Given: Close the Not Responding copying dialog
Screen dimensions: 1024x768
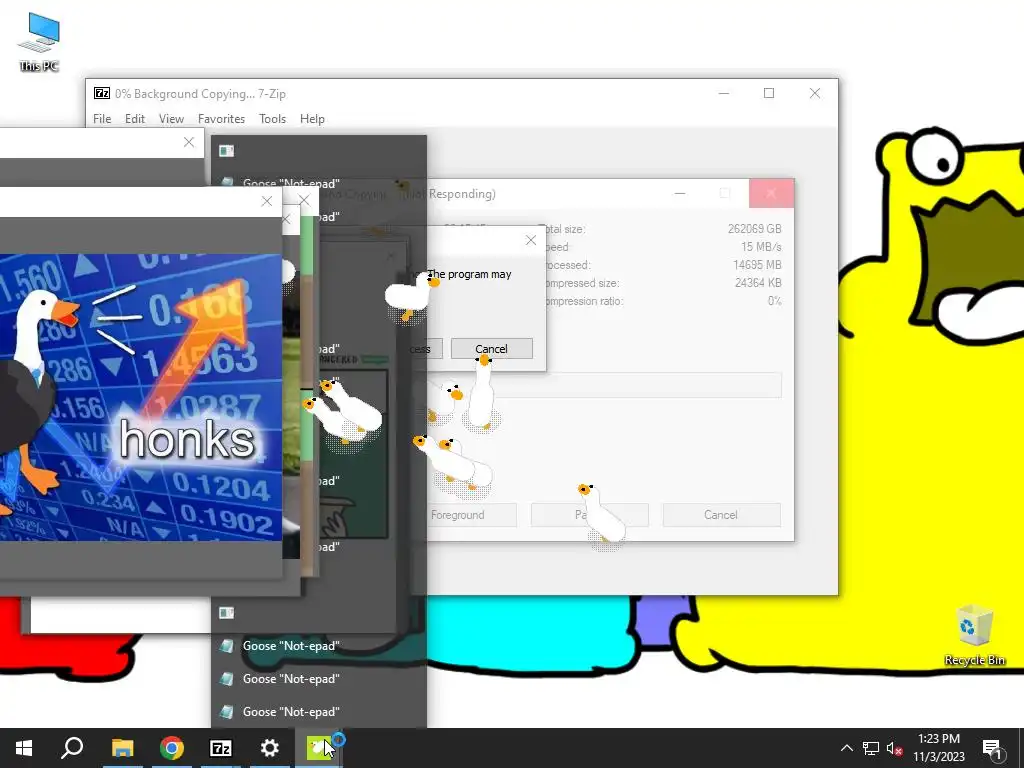Looking at the screenshot, I should click(x=771, y=193).
